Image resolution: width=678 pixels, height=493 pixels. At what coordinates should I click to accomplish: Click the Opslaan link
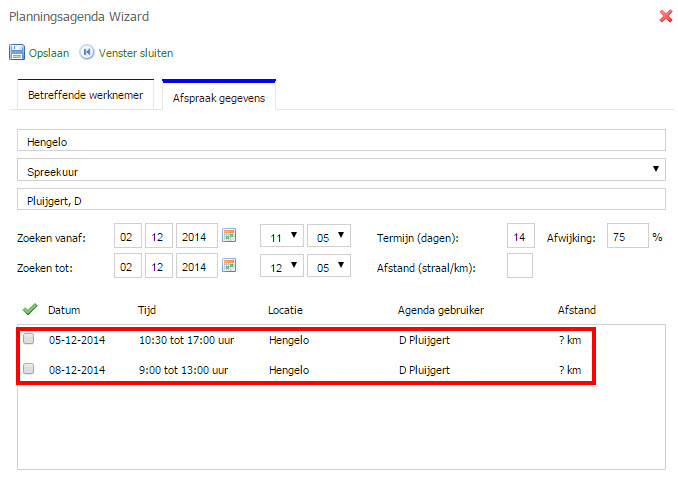[48, 52]
